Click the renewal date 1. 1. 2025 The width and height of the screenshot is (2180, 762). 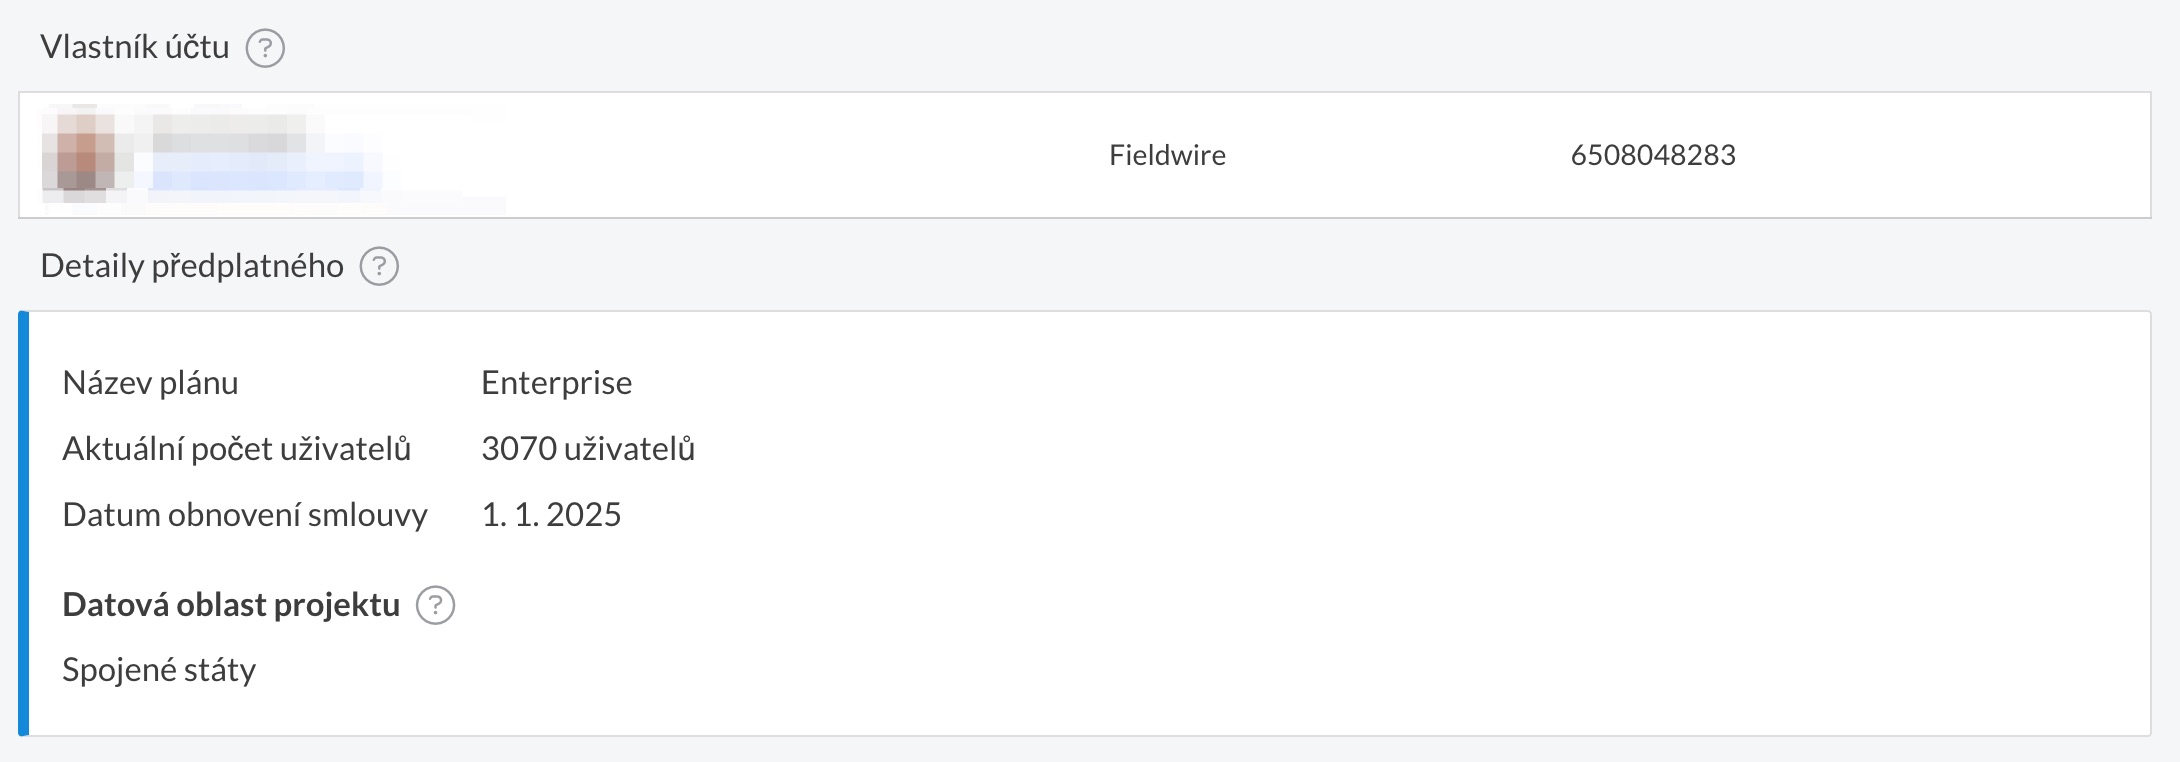point(551,515)
